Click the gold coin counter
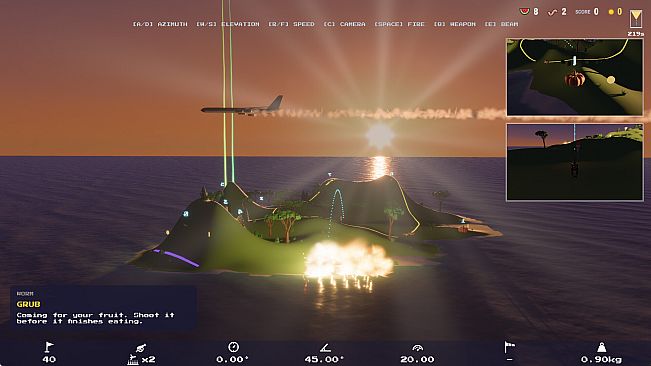The width and height of the screenshot is (651, 366). pos(615,12)
